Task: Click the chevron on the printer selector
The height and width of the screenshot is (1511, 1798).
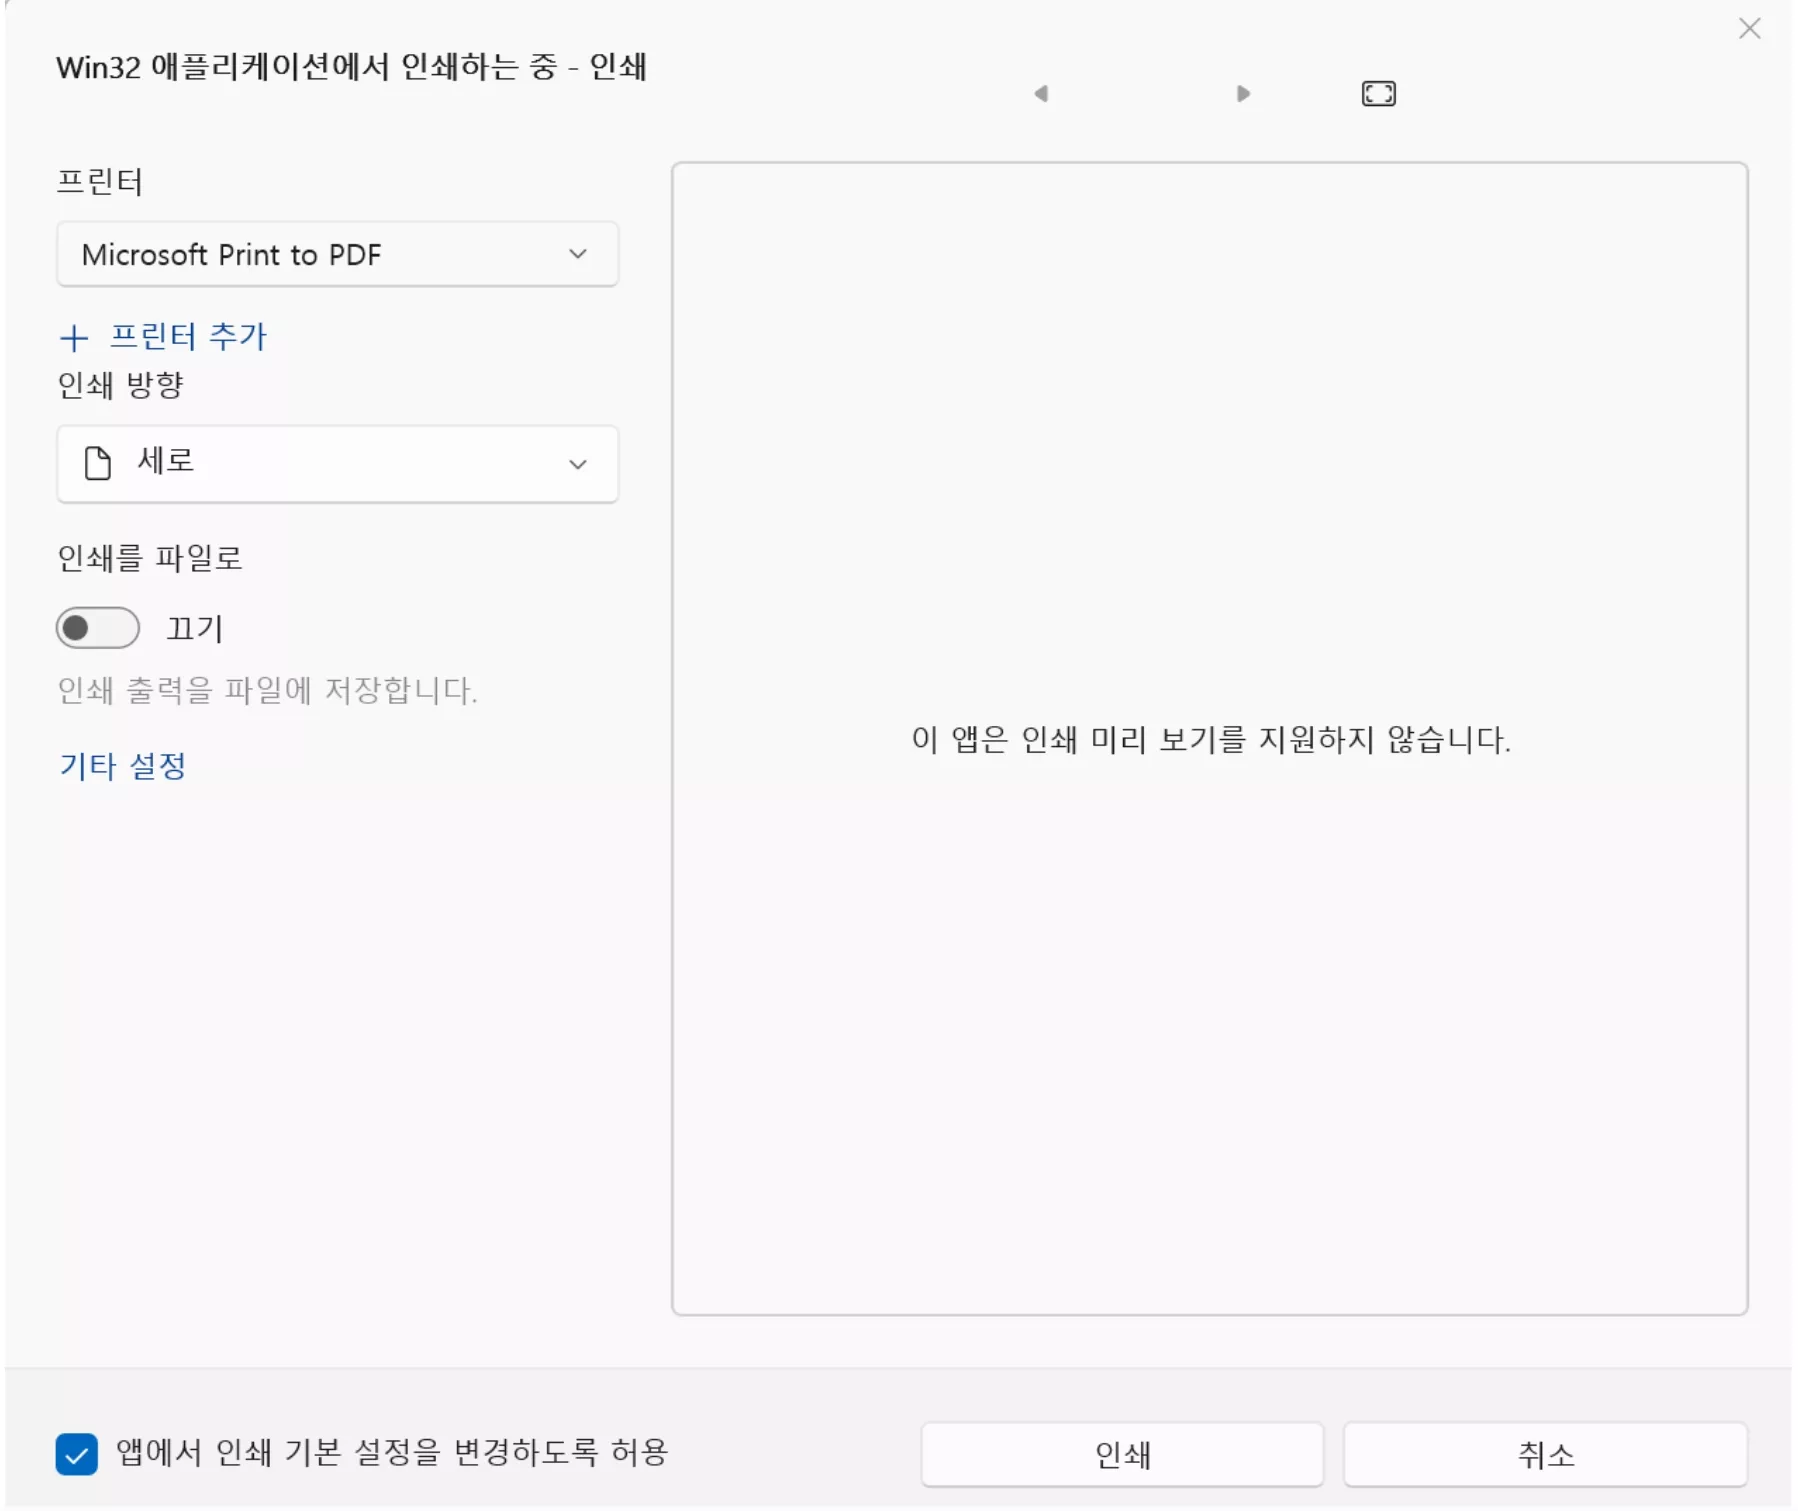Action: point(578,254)
